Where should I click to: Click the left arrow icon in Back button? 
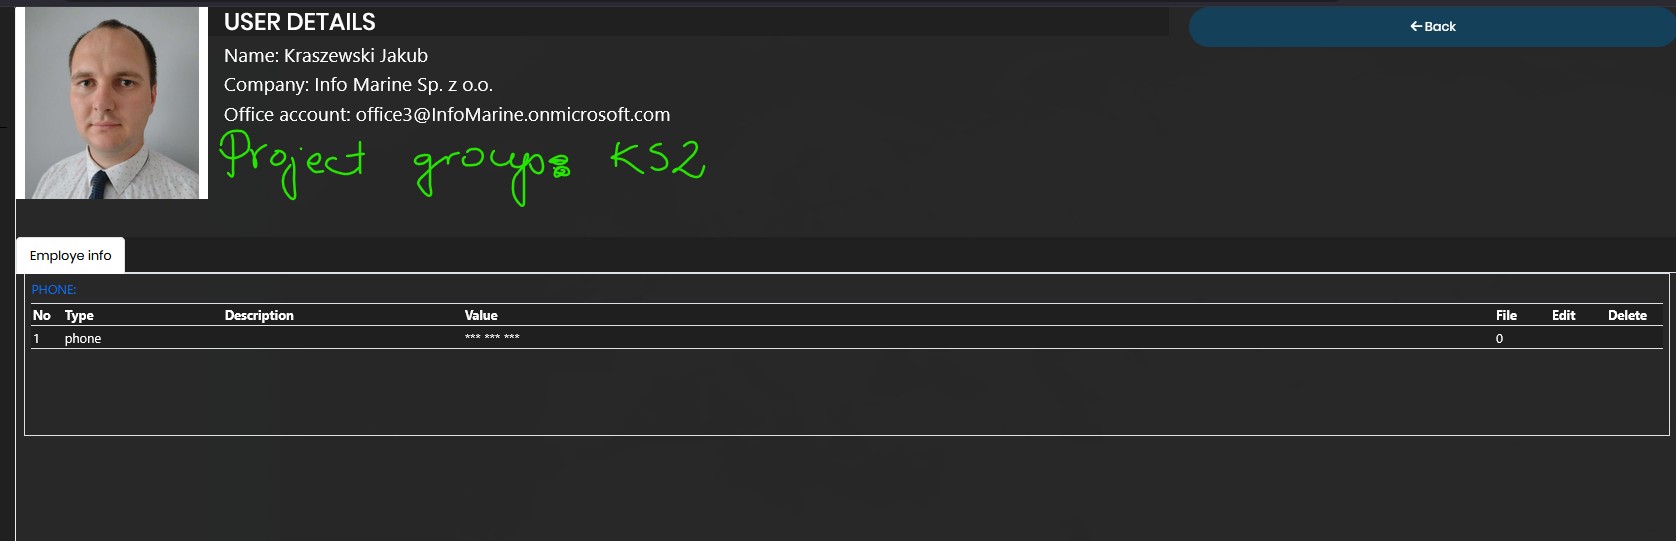point(1416,27)
